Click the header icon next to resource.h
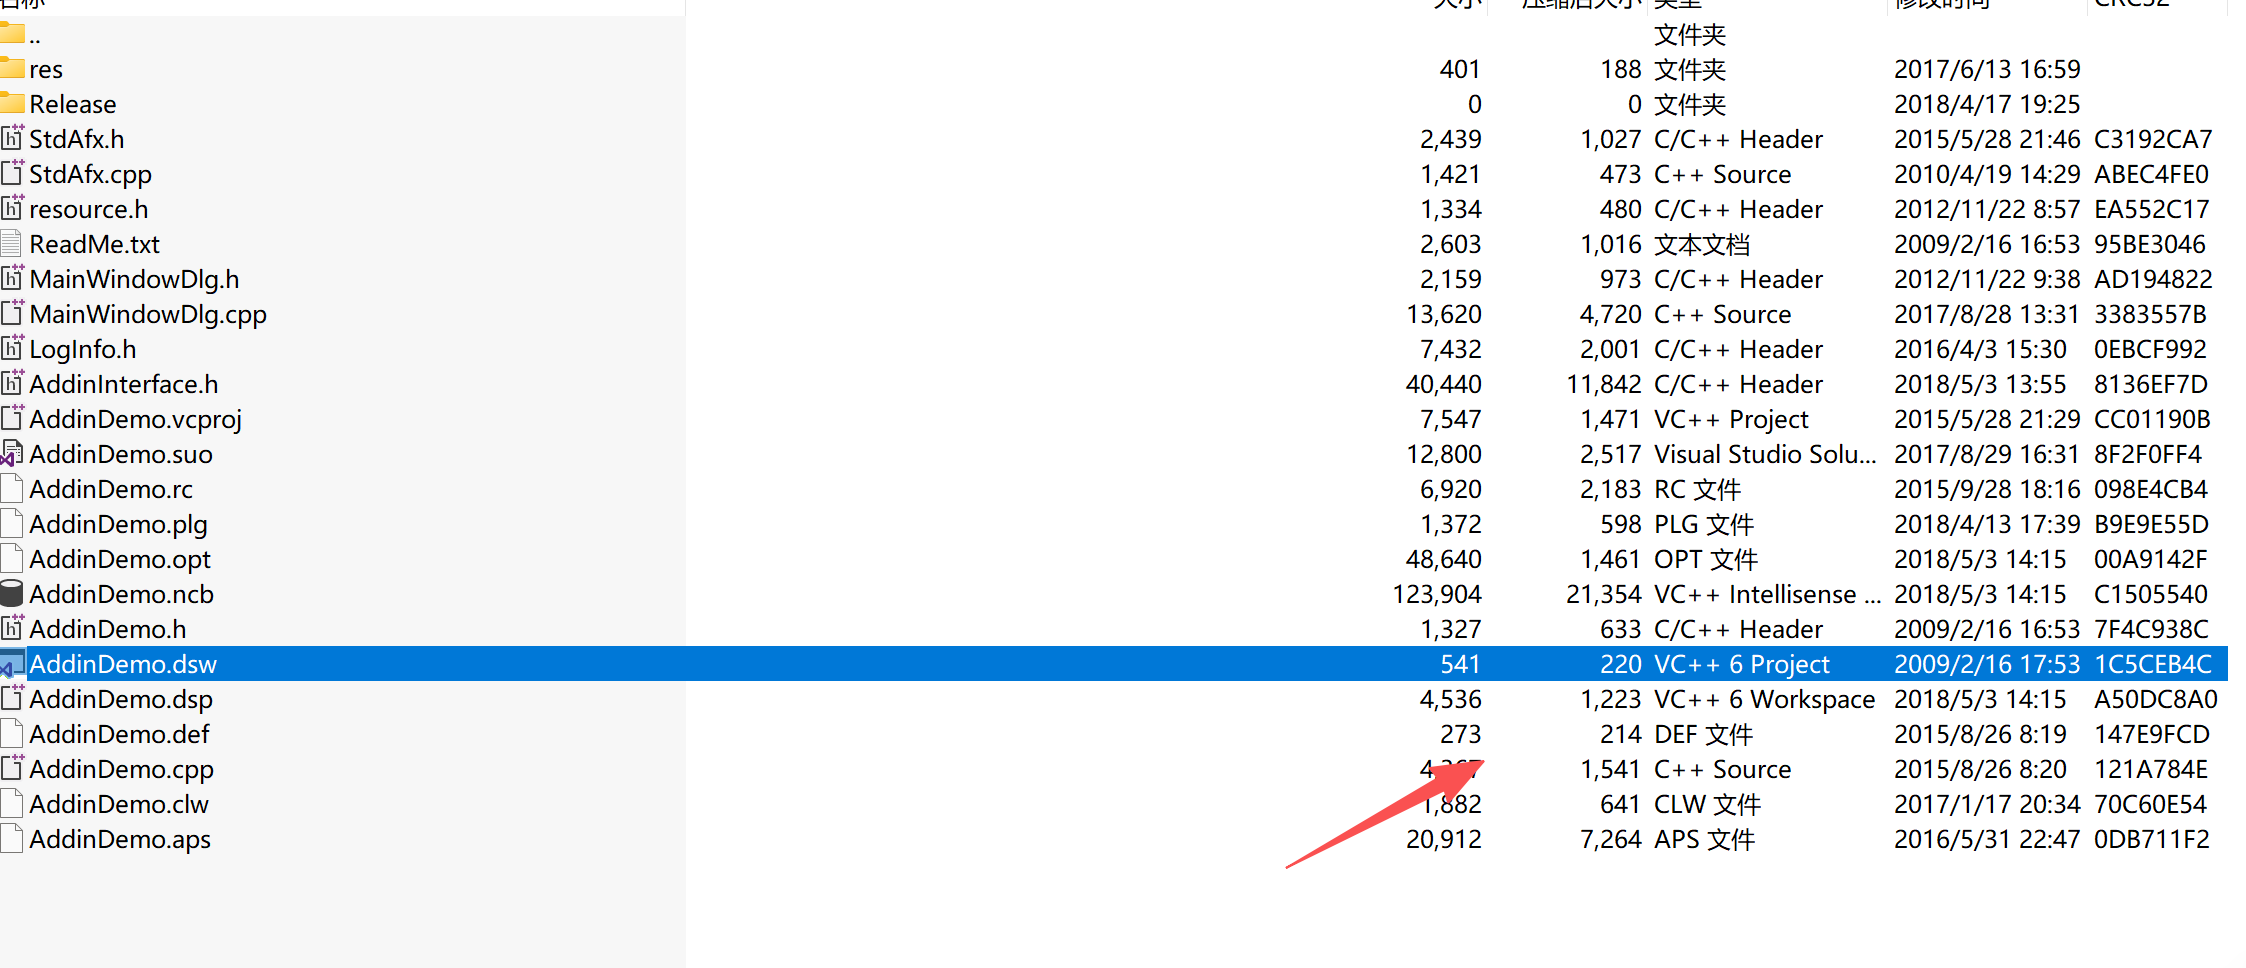The image size is (2246, 968). click(12, 208)
